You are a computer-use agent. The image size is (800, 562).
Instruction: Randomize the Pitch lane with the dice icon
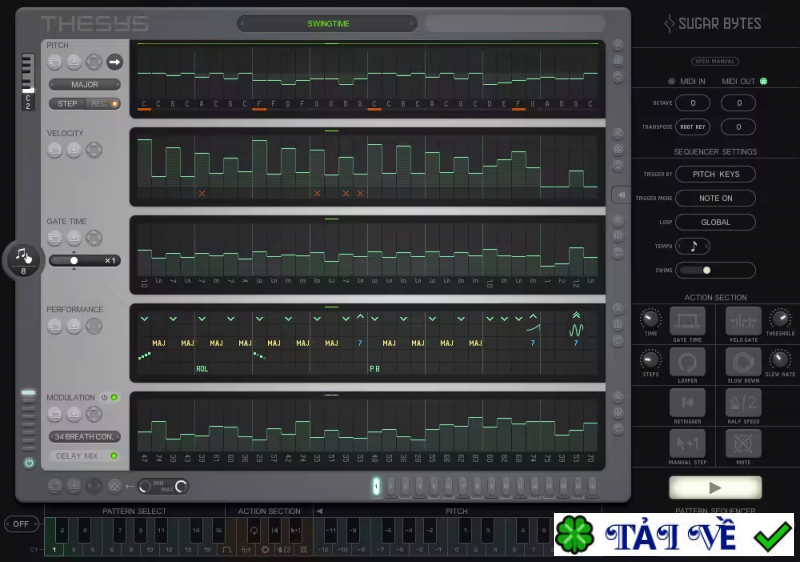(x=618, y=61)
